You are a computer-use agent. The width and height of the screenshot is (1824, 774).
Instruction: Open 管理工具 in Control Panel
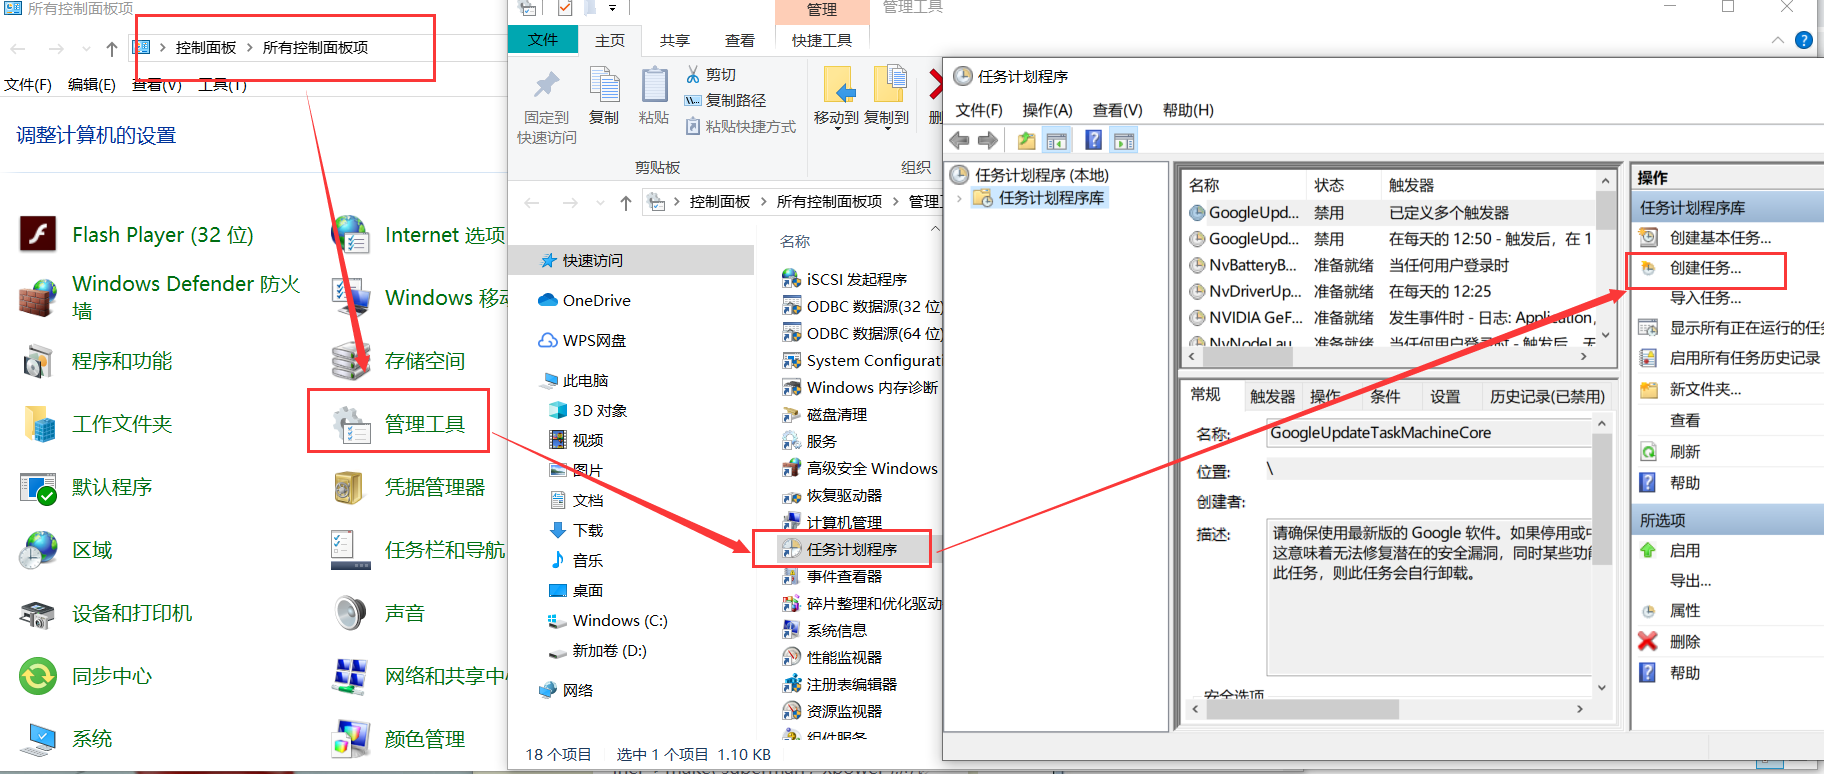(x=399, y=424)
